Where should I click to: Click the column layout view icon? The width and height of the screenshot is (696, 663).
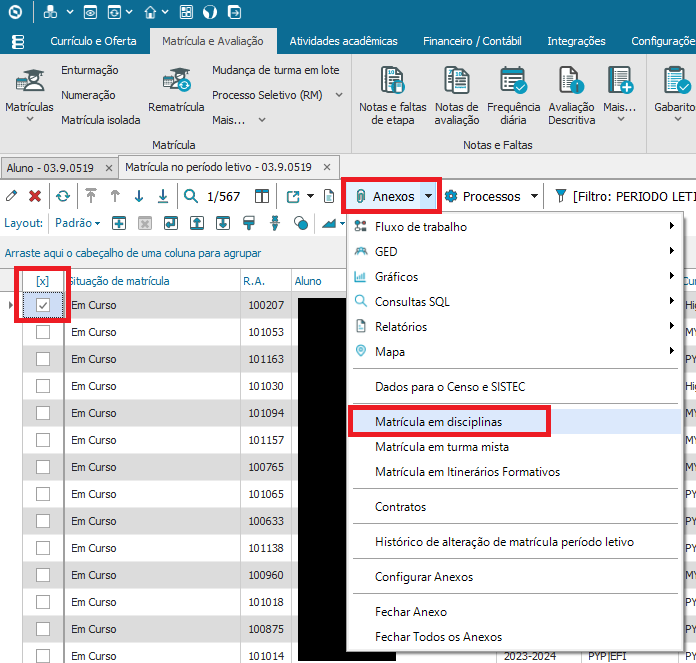click(x=262, y=196)
